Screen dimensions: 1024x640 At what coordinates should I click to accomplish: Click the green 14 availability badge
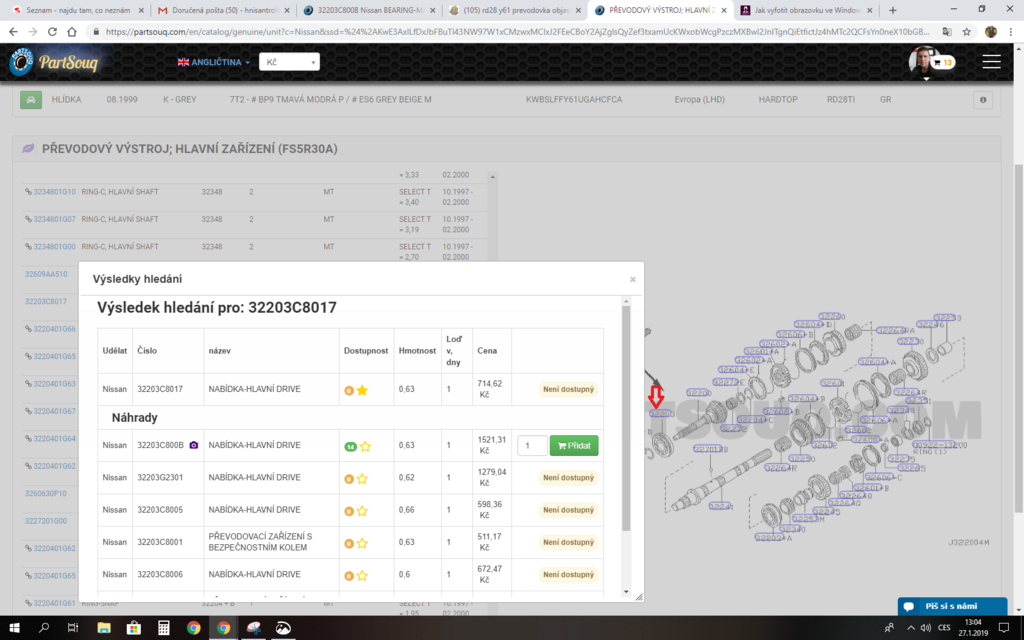[351, 447]
